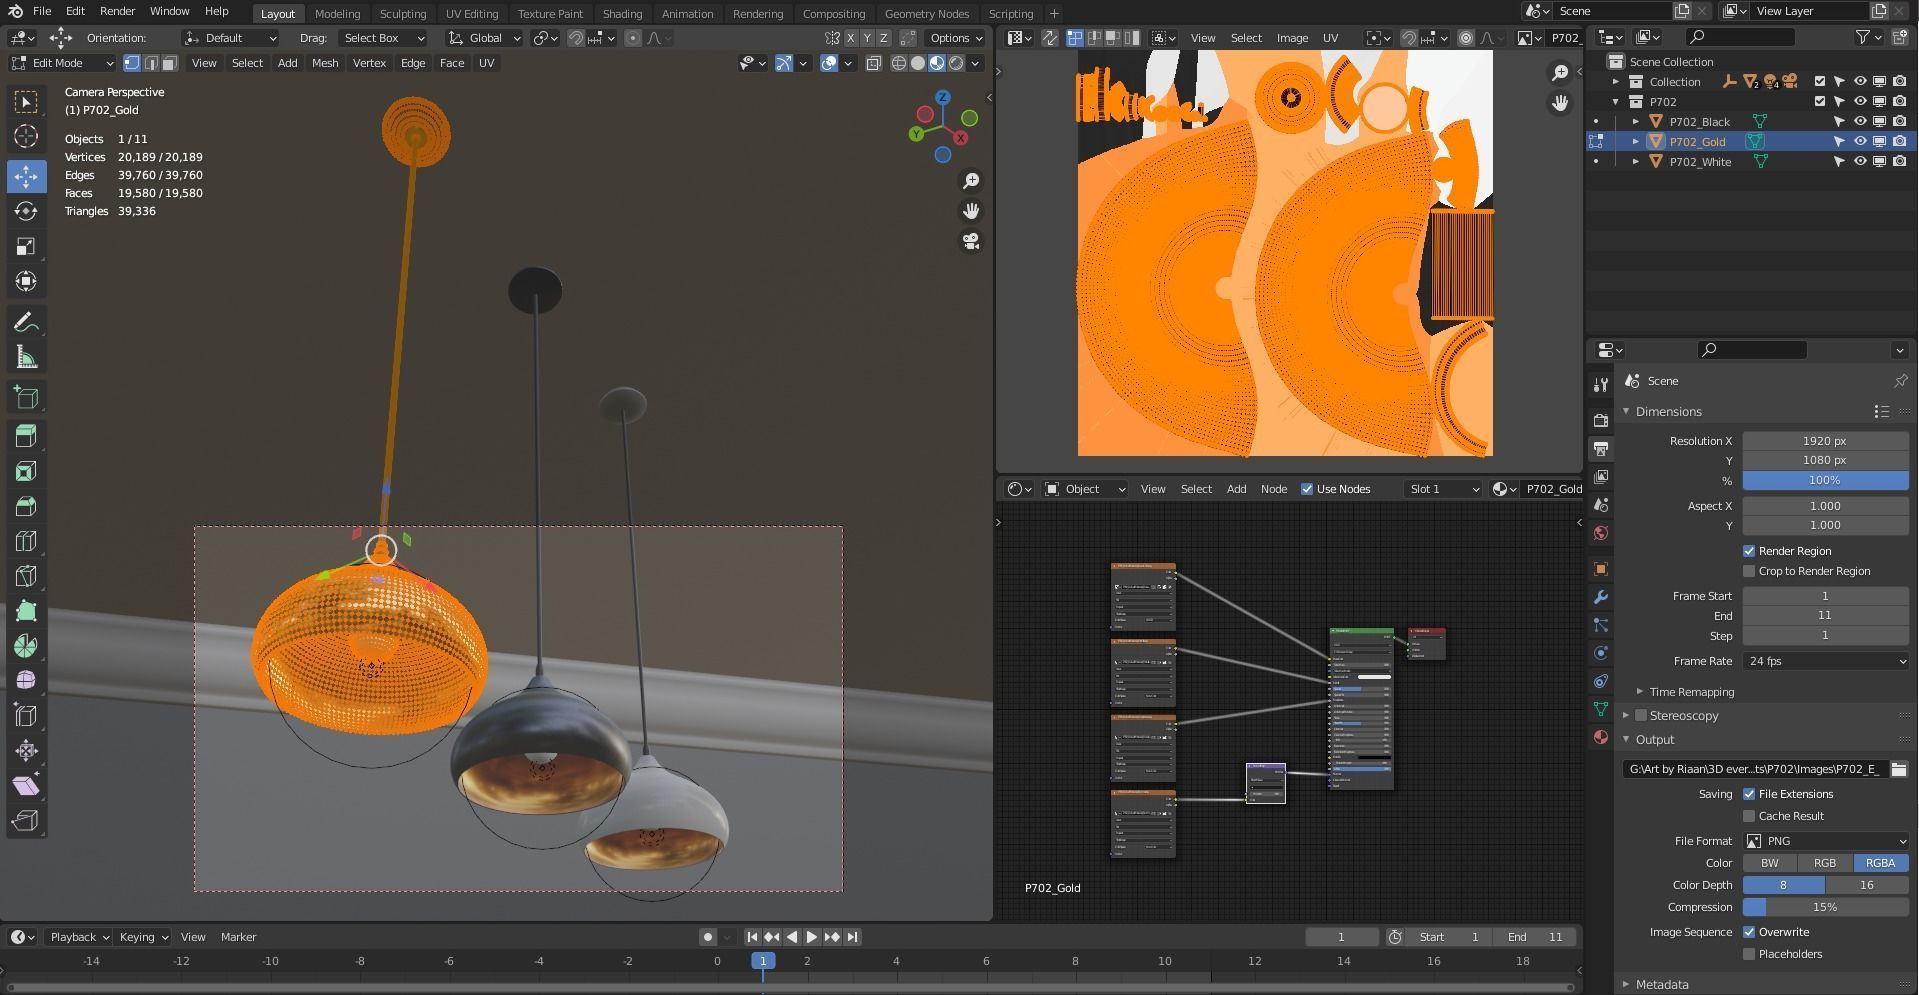Open the Node menu in shader editor
Screen dimensions: 1919x995
click(1273, 489)
